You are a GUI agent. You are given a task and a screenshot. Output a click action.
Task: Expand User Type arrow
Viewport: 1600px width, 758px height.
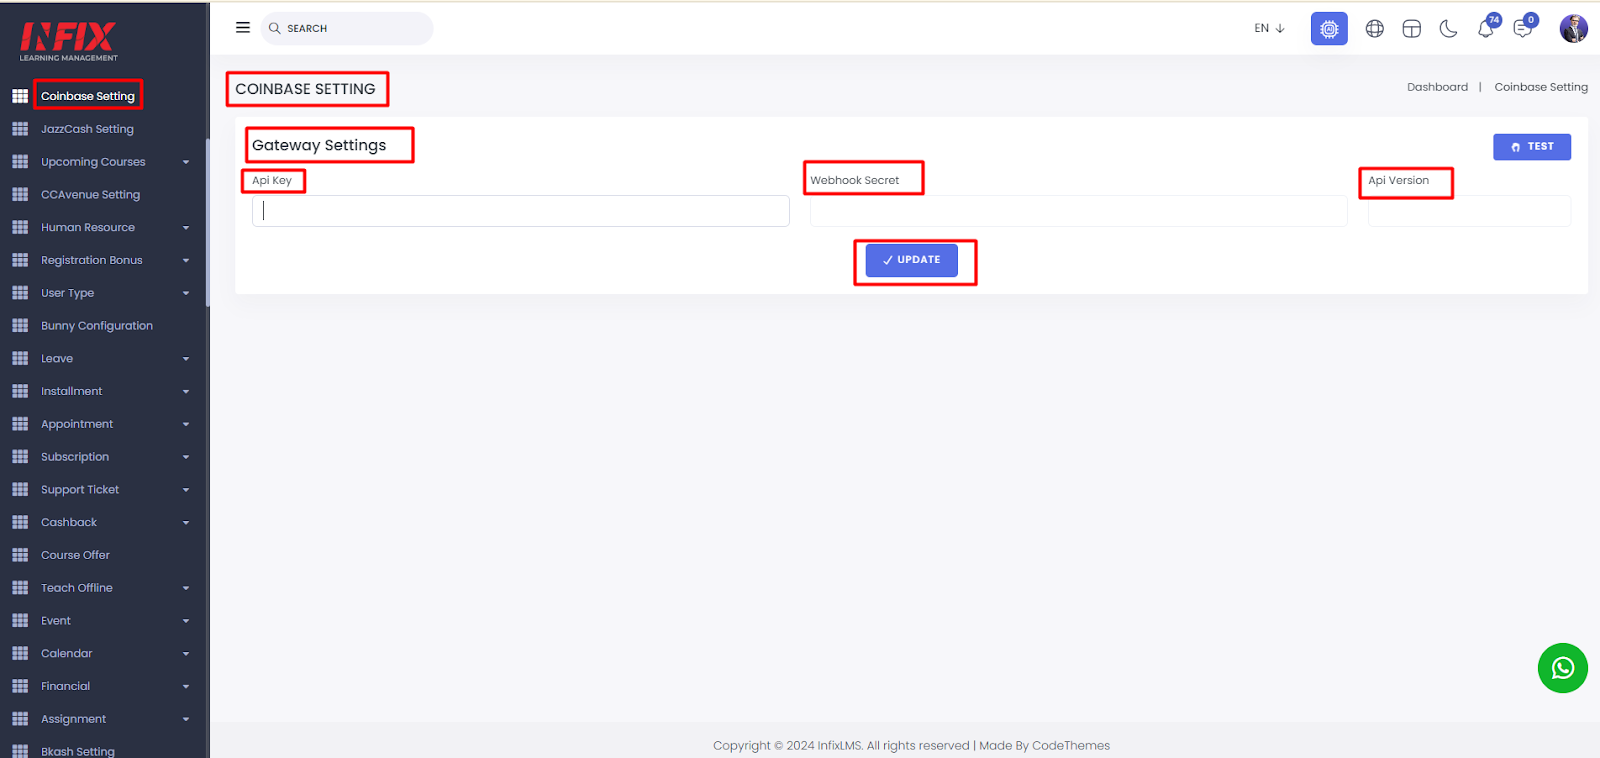tap(186, 293)
